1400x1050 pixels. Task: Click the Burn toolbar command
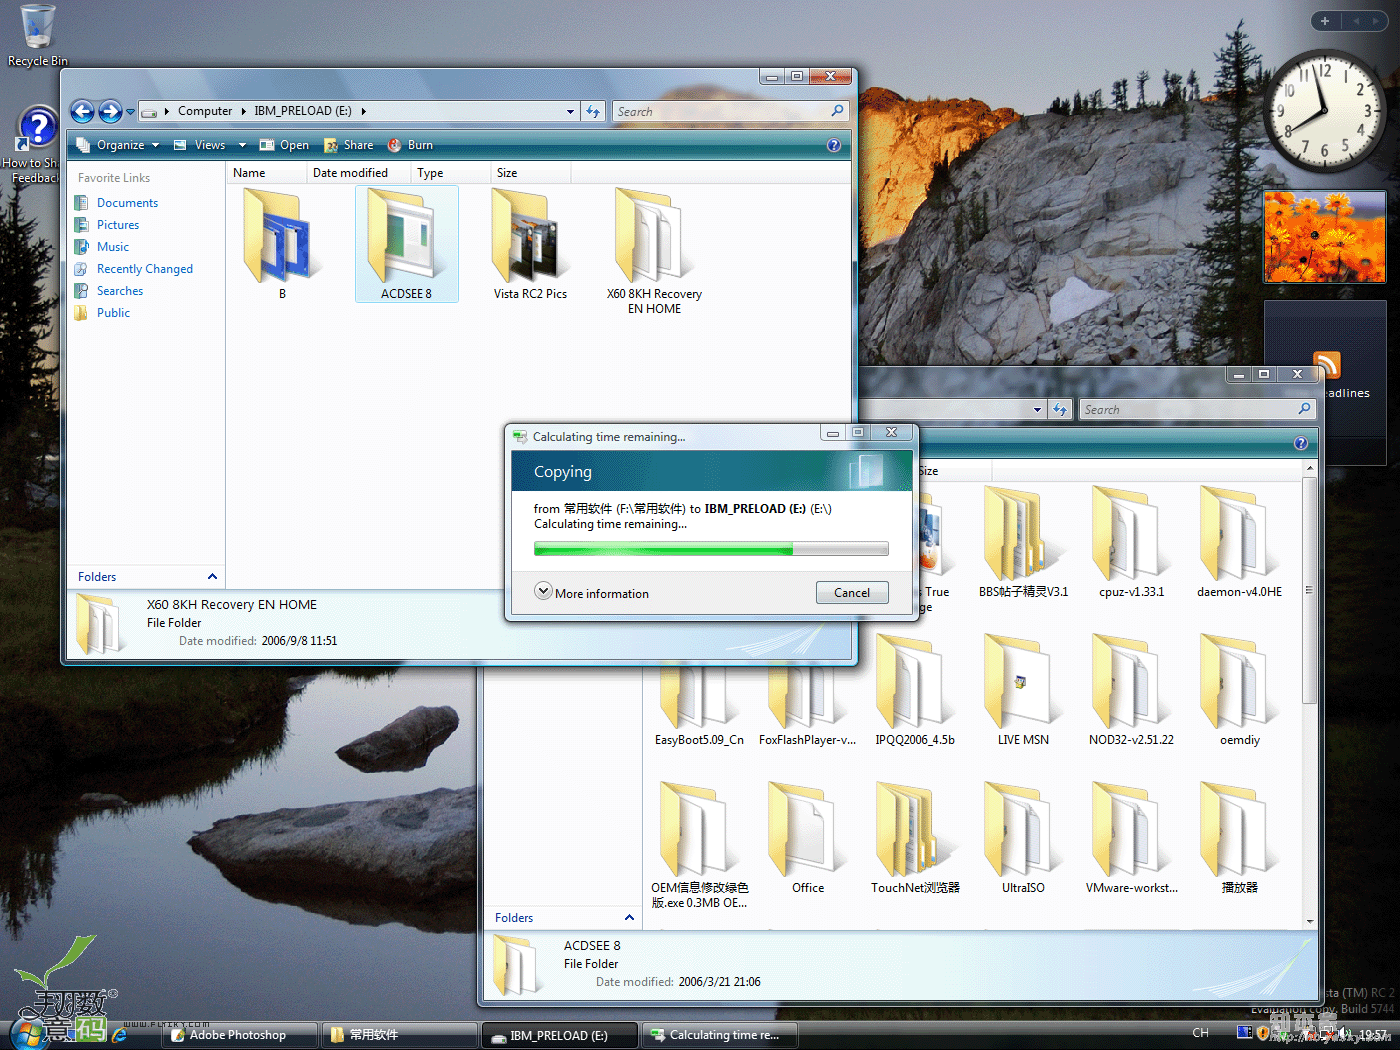[410, 145]
